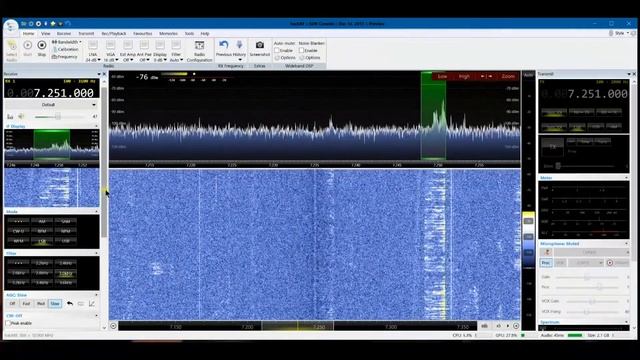Click the Frequency icon in ribbon
This screenshot has height=360, width=640.
(55, 57)
